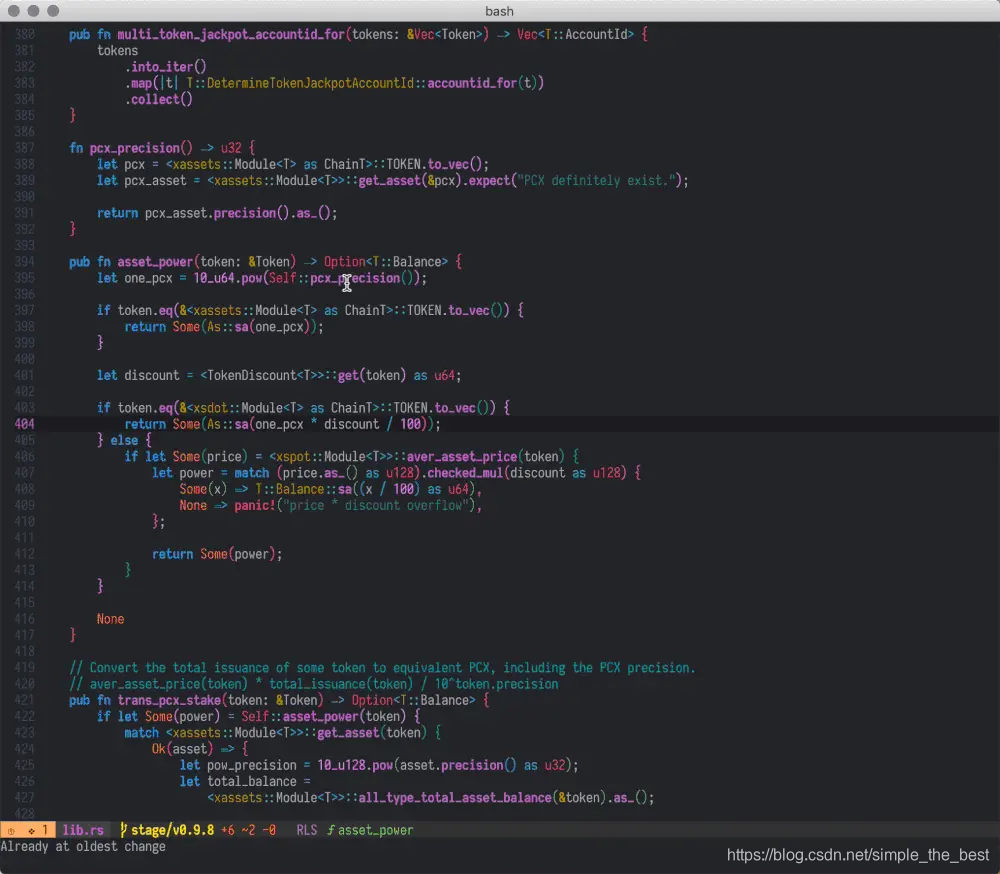Click the highlighted line number 404
Viewport: 1000px width, 874px height.
click(24, 424)
